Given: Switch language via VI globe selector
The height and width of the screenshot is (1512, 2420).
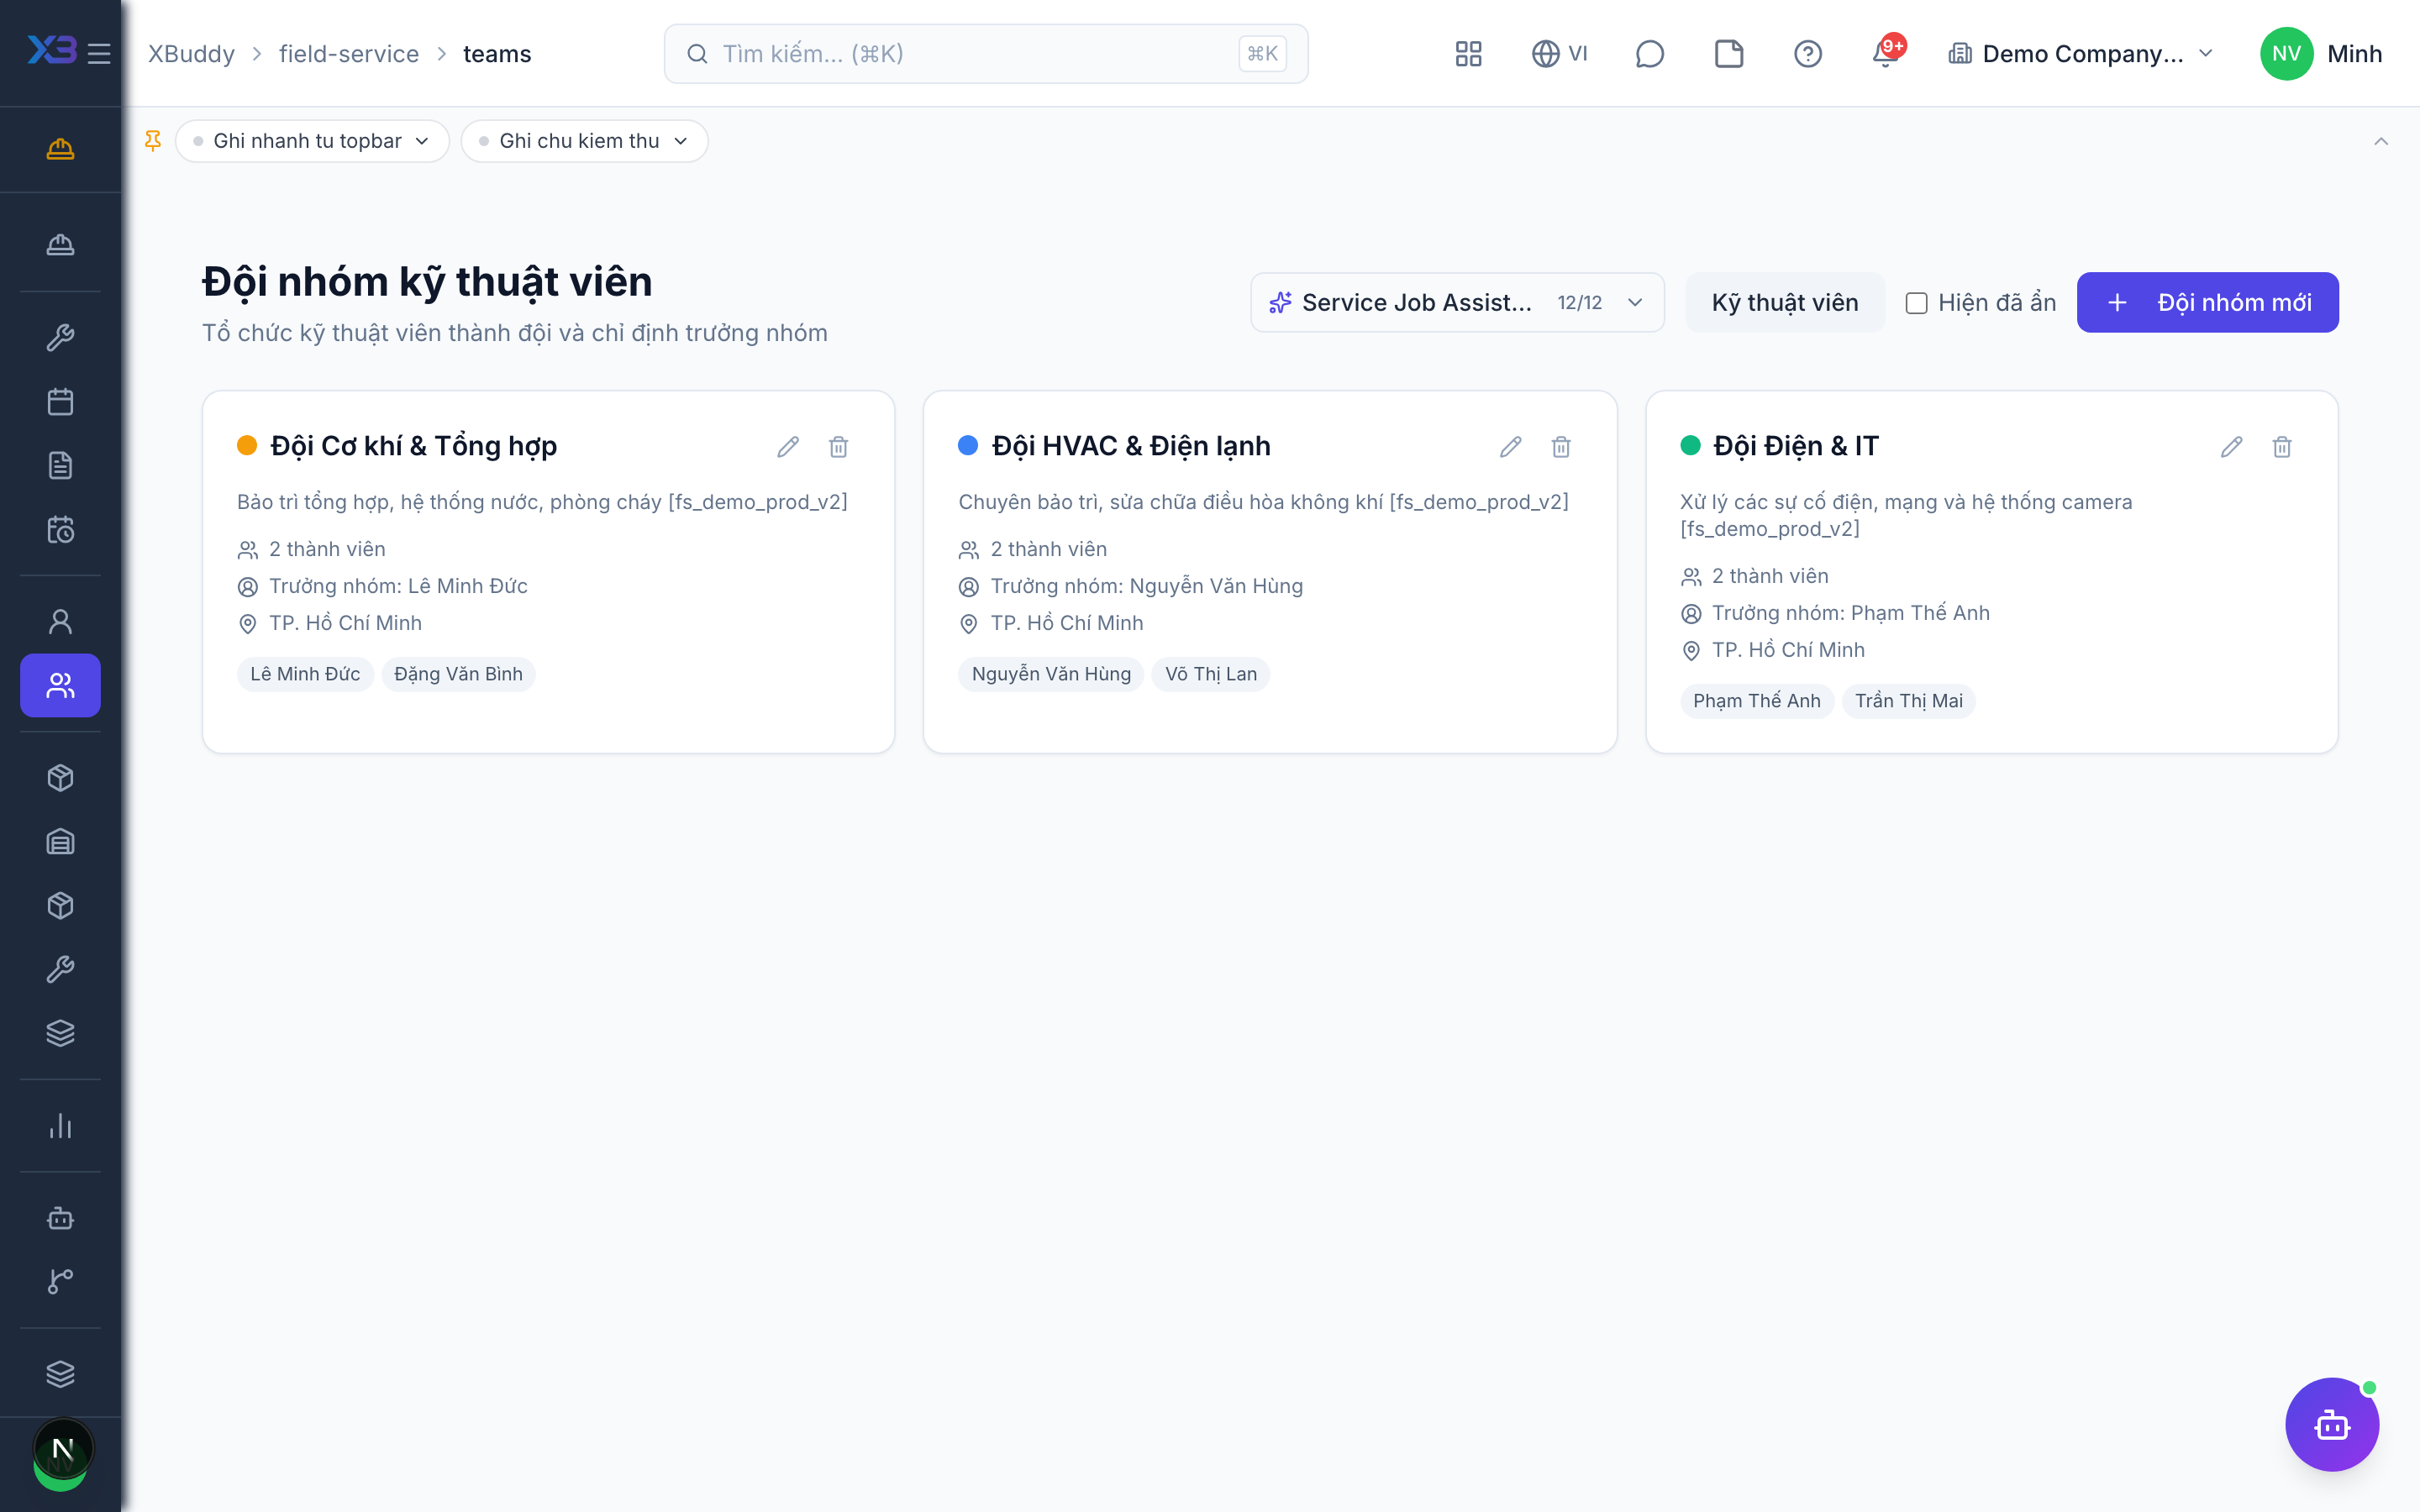Looking at the screenshot, I should [x=1560, y=53].
